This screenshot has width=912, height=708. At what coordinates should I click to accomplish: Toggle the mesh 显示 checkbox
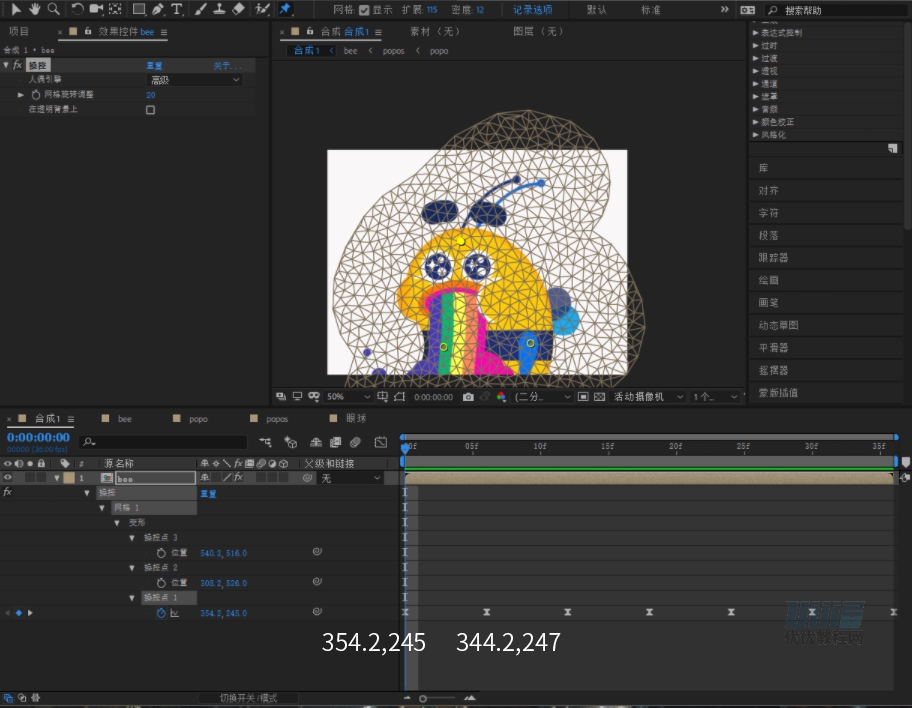click(364, 10)
